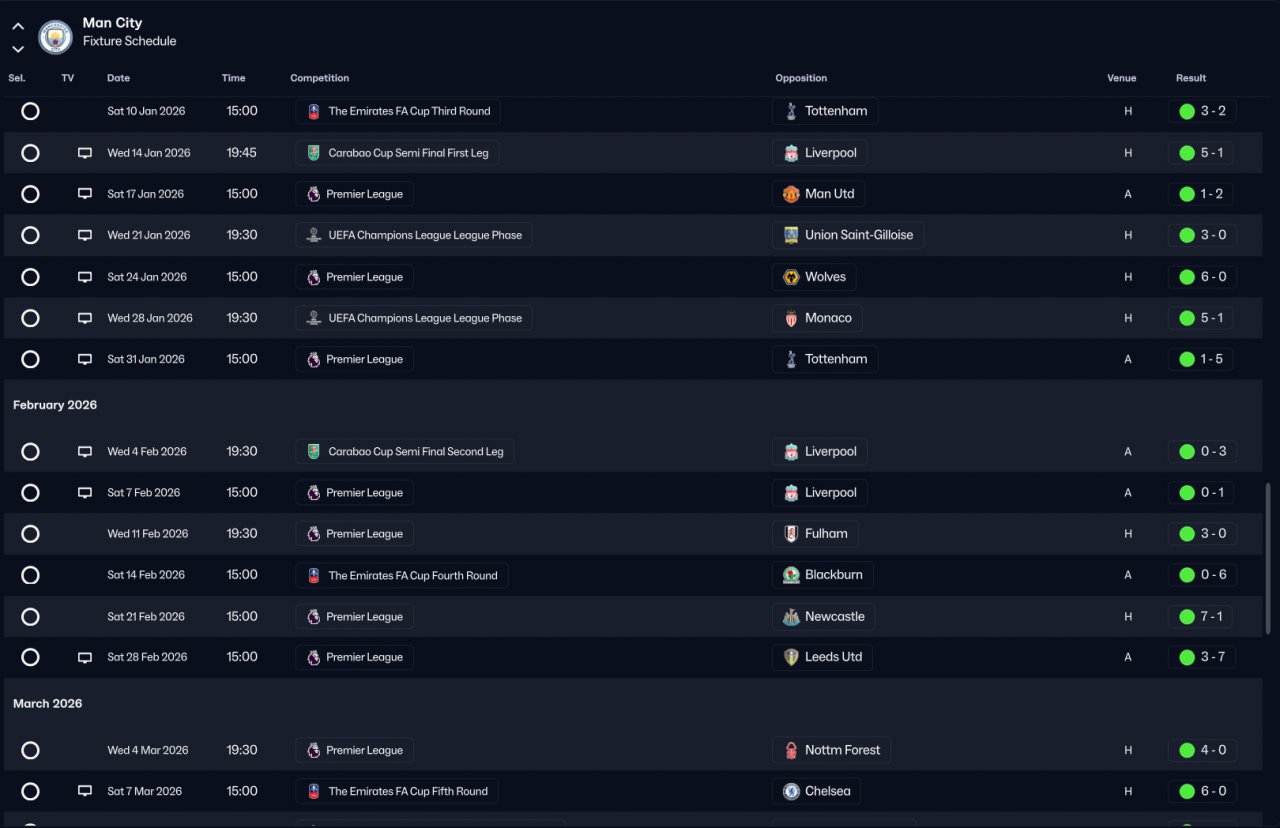The height and width of the screenshot is (828, 1280).
Task: Click the TV icon for Sat 28 Feb 2026
Action: coord(85,657)
